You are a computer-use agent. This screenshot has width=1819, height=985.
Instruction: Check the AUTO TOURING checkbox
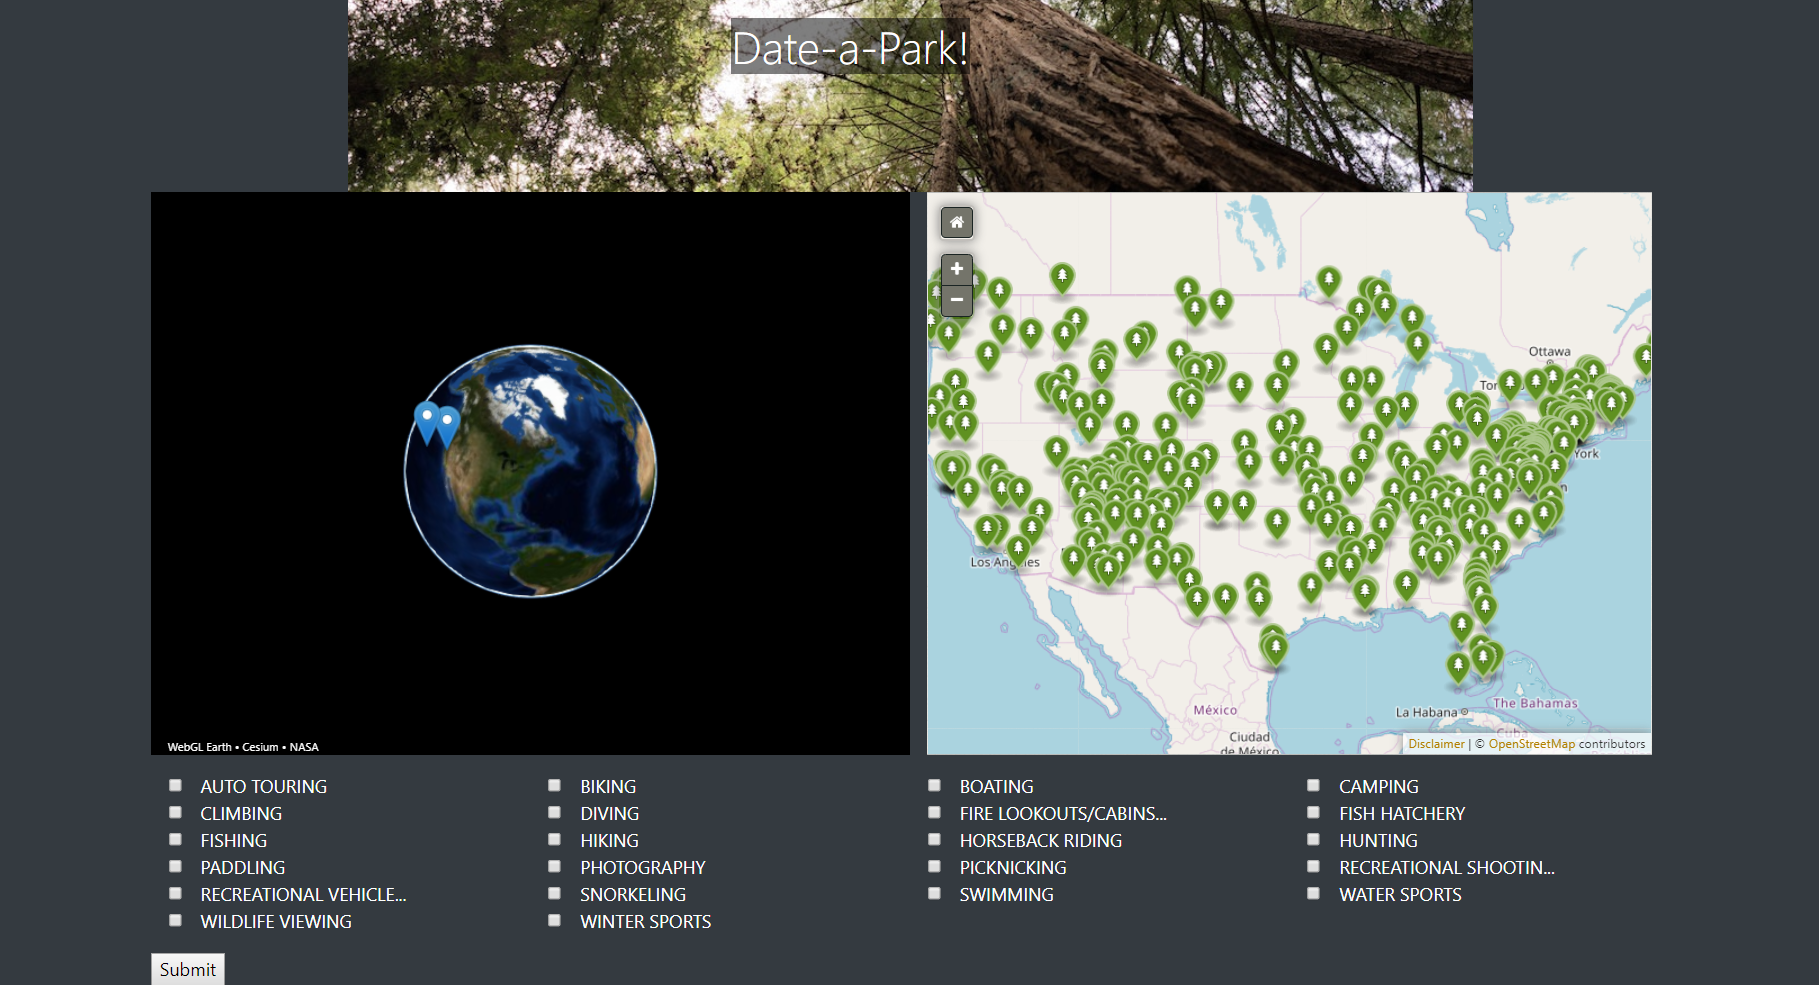coord(175,786)
